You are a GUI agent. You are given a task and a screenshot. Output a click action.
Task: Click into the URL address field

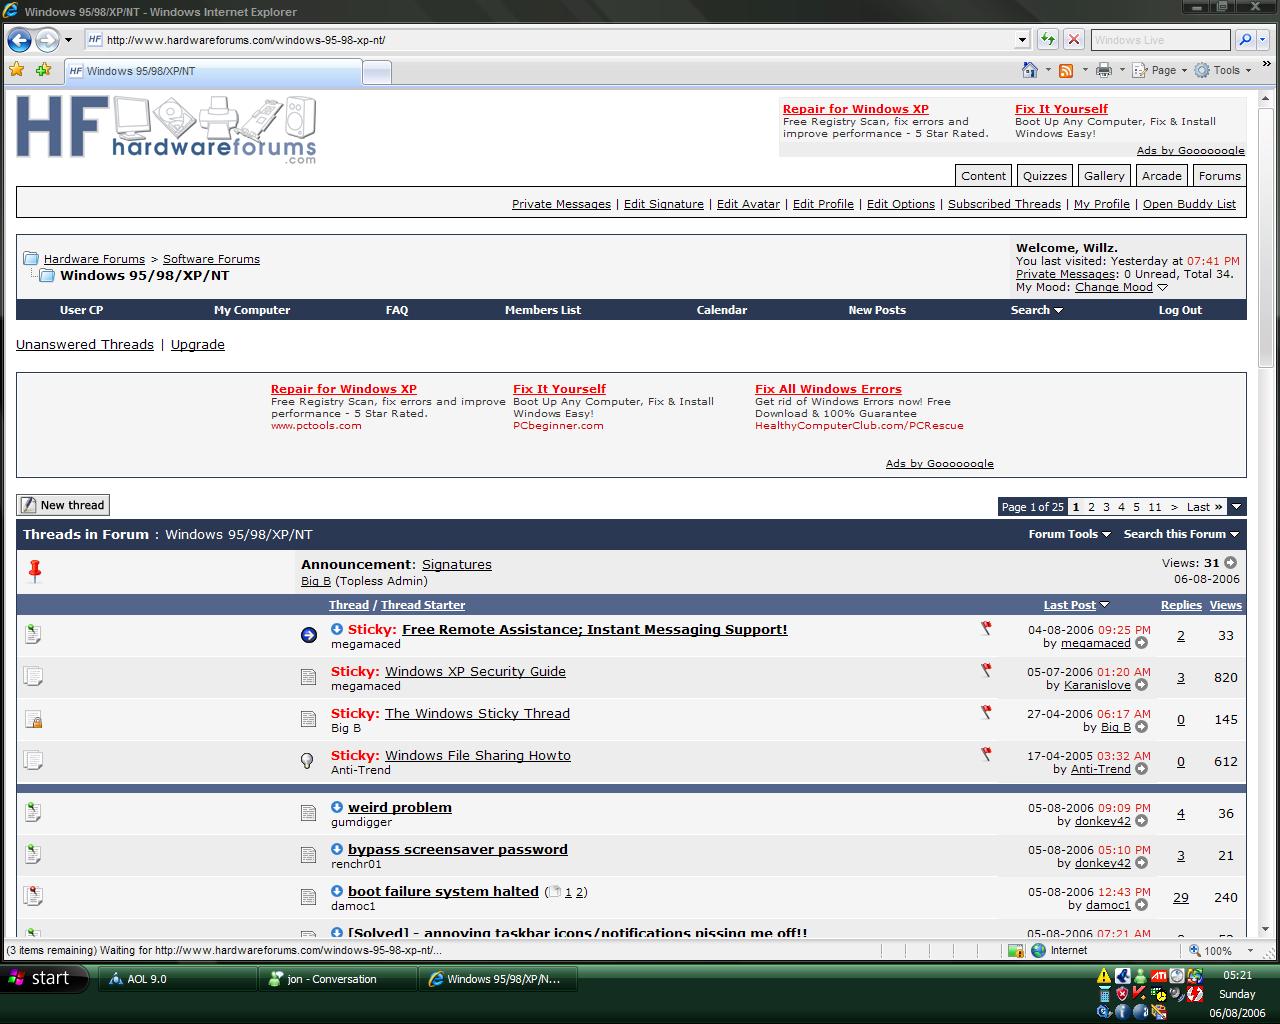tap(557, 40)
